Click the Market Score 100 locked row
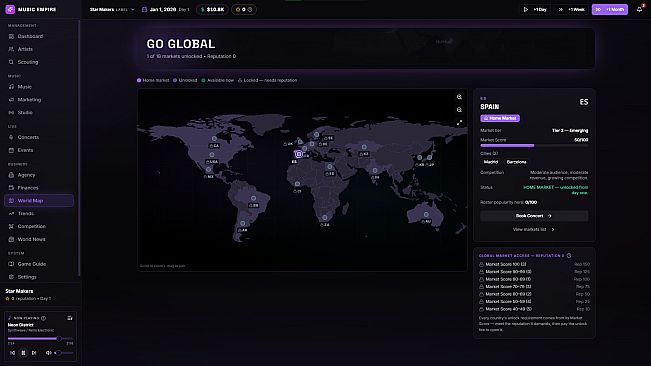Screen dimensions: 651x366 [x=534, y=264]
